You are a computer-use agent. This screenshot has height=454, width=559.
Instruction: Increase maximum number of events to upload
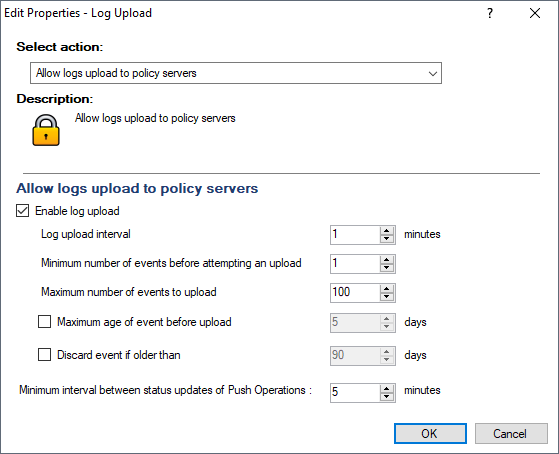coord(387,289)
